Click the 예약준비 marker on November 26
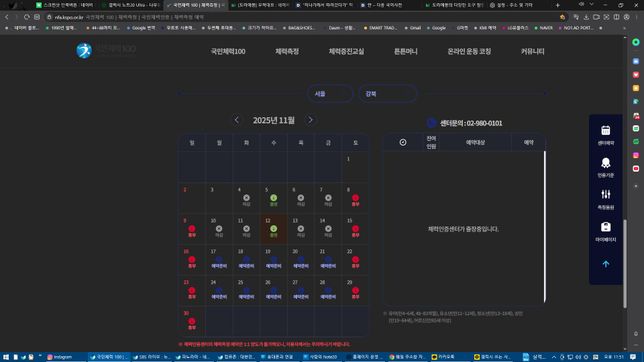This screenshot has height=362, width=644. [x=274, y=293]
